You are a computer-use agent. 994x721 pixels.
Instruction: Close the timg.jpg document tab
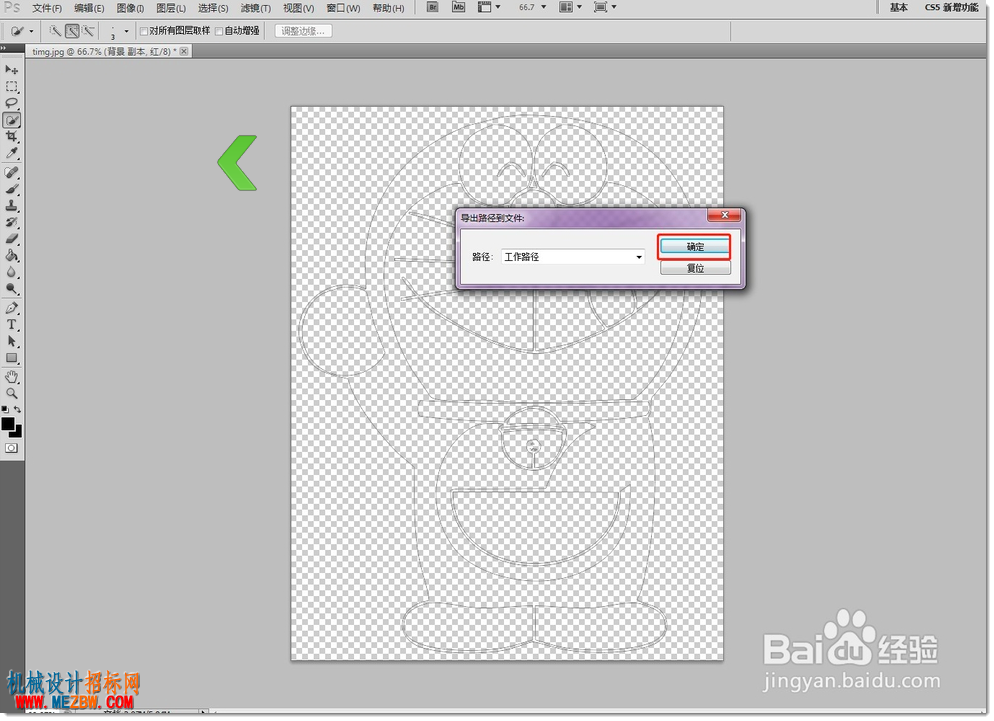pyautogui.click(x=184, y=51)
